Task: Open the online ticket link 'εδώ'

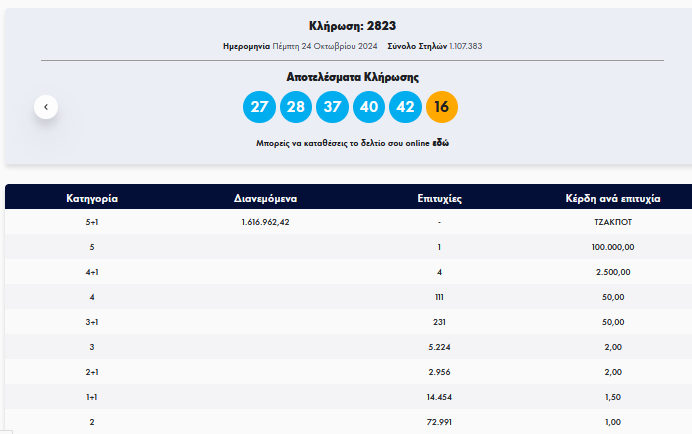Action: tap(440, 144)
